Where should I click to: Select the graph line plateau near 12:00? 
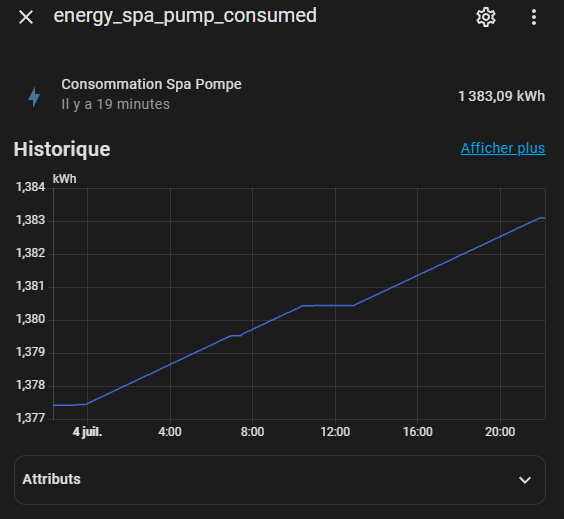coord(328,305)
